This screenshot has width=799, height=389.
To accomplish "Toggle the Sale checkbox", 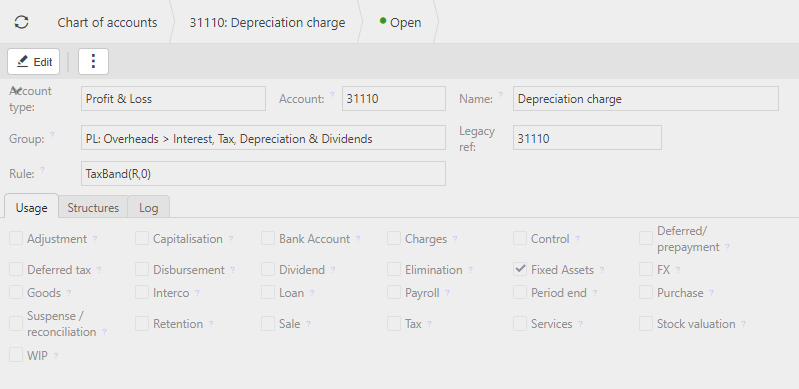I will [x=268, y=323].
